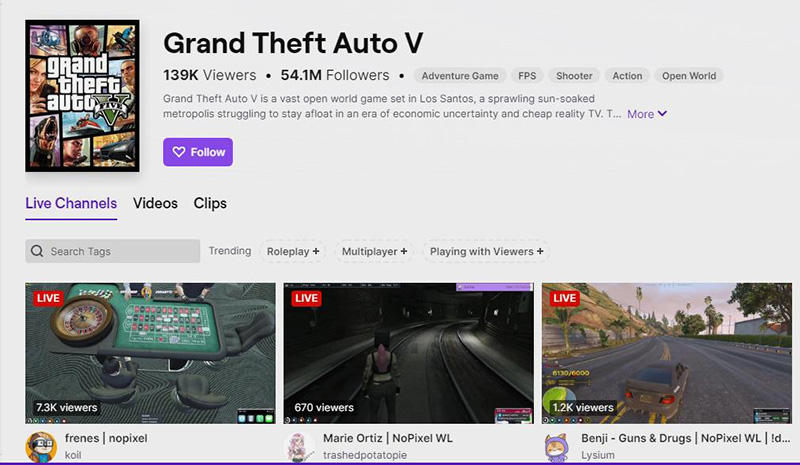This screenshot has width=800, height=465.
Task: Open the Open World category tag
Action: click(x=689, y=76)
